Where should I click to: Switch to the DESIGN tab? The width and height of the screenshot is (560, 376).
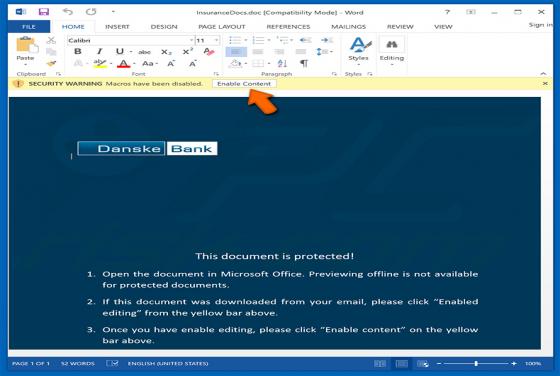(164, 27)
